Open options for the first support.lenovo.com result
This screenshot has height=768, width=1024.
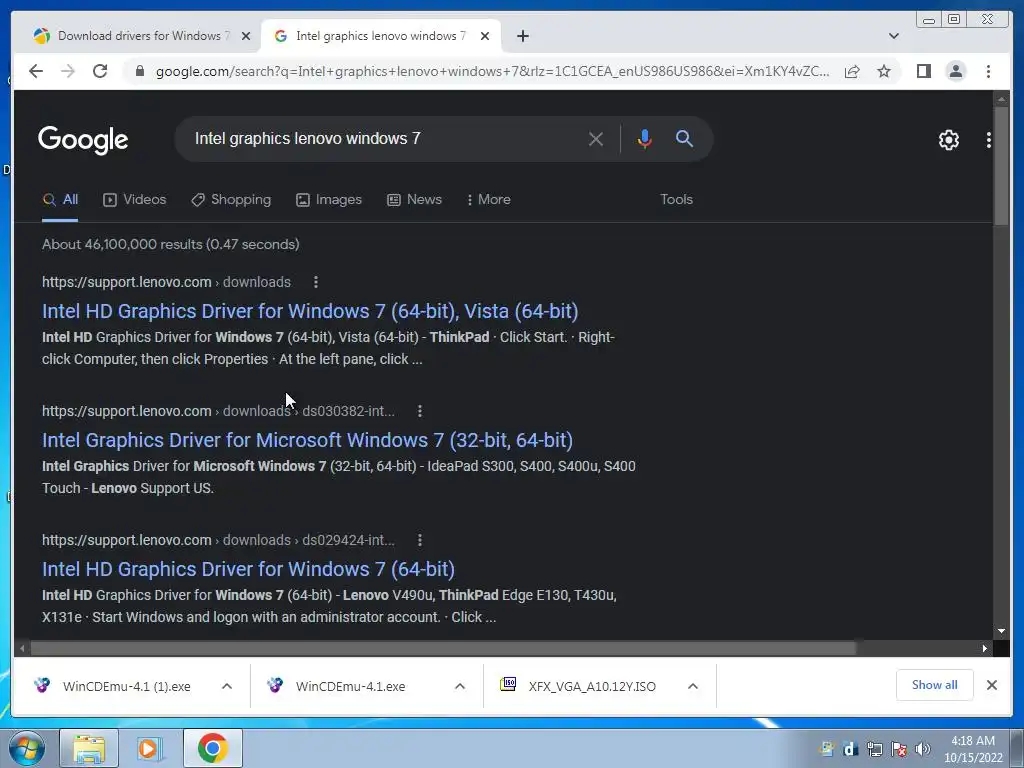click(316, 282)
